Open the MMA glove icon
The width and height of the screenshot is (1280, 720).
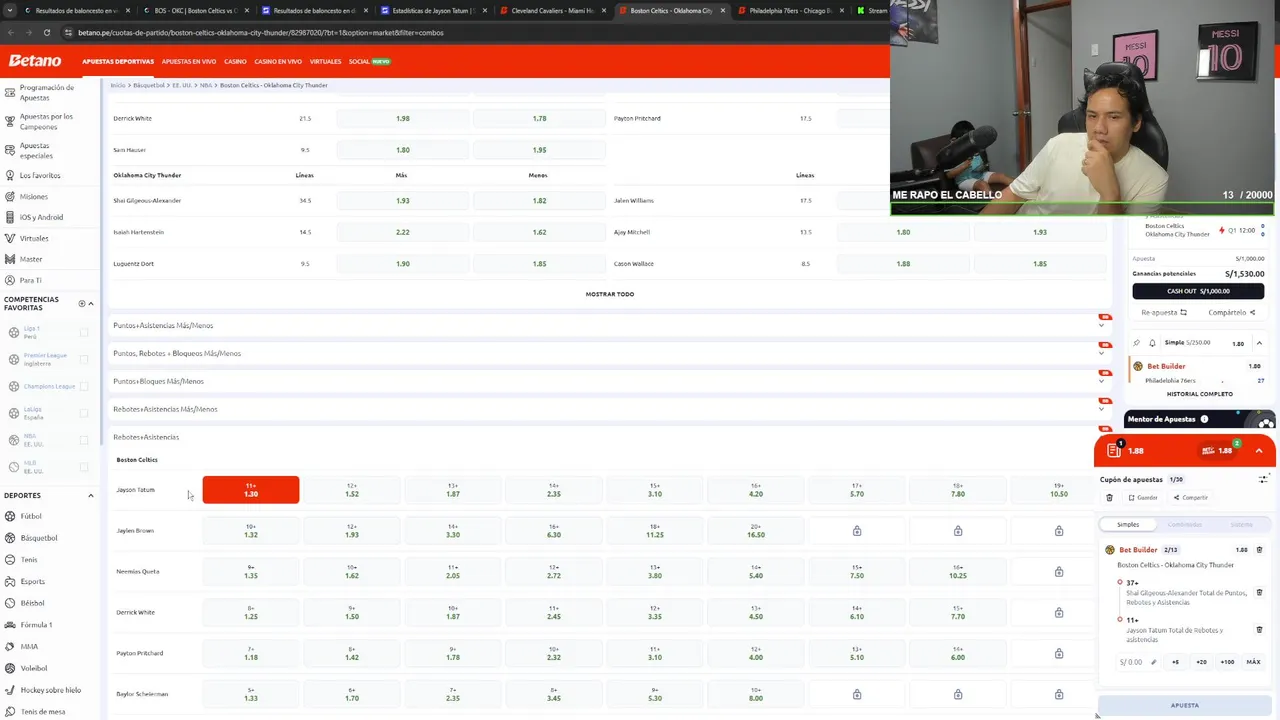point(10,647)
